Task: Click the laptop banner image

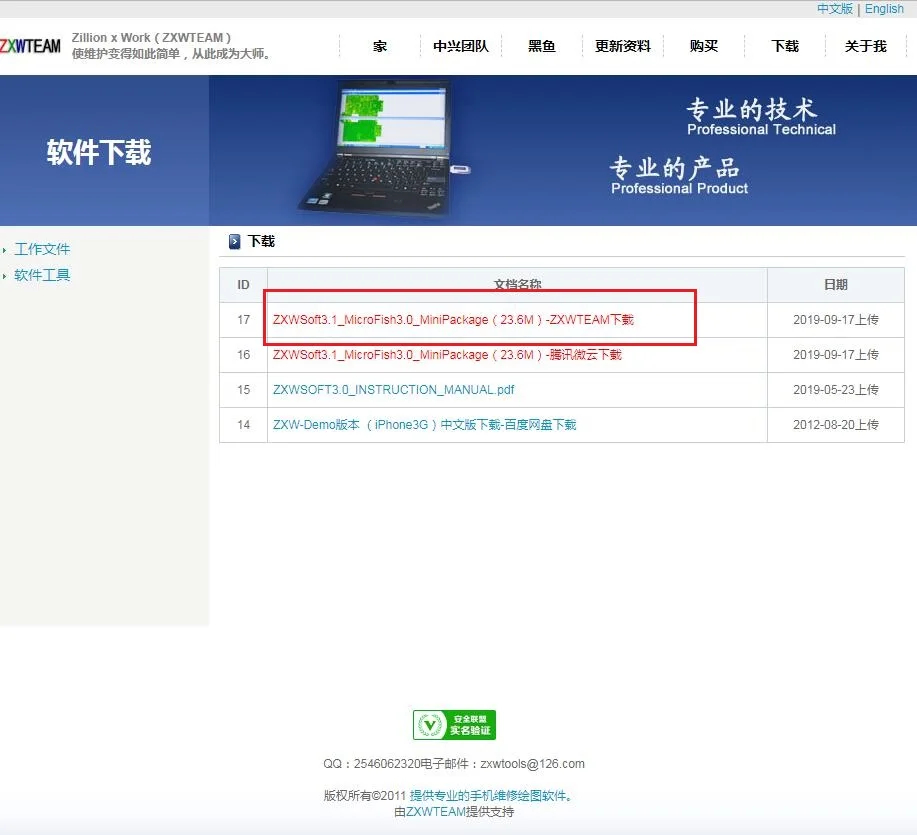Action: 383,149
